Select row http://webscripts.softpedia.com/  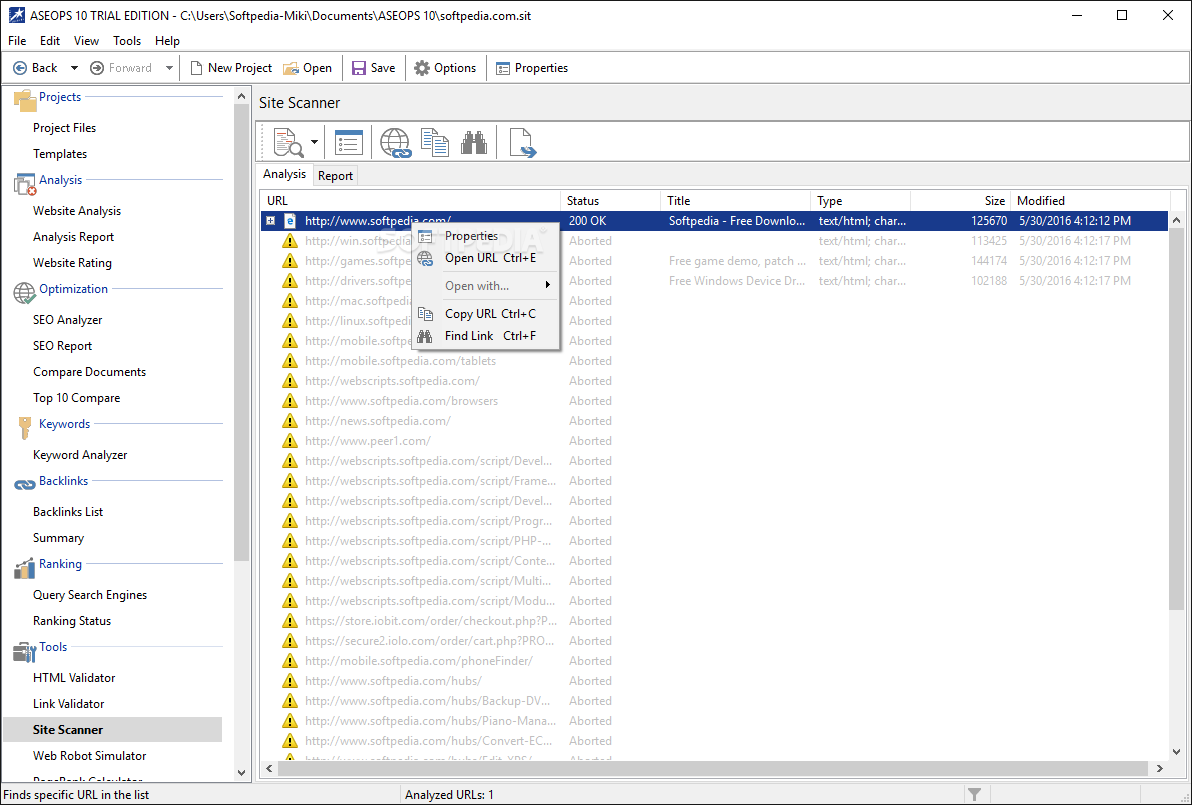[715, 381]
